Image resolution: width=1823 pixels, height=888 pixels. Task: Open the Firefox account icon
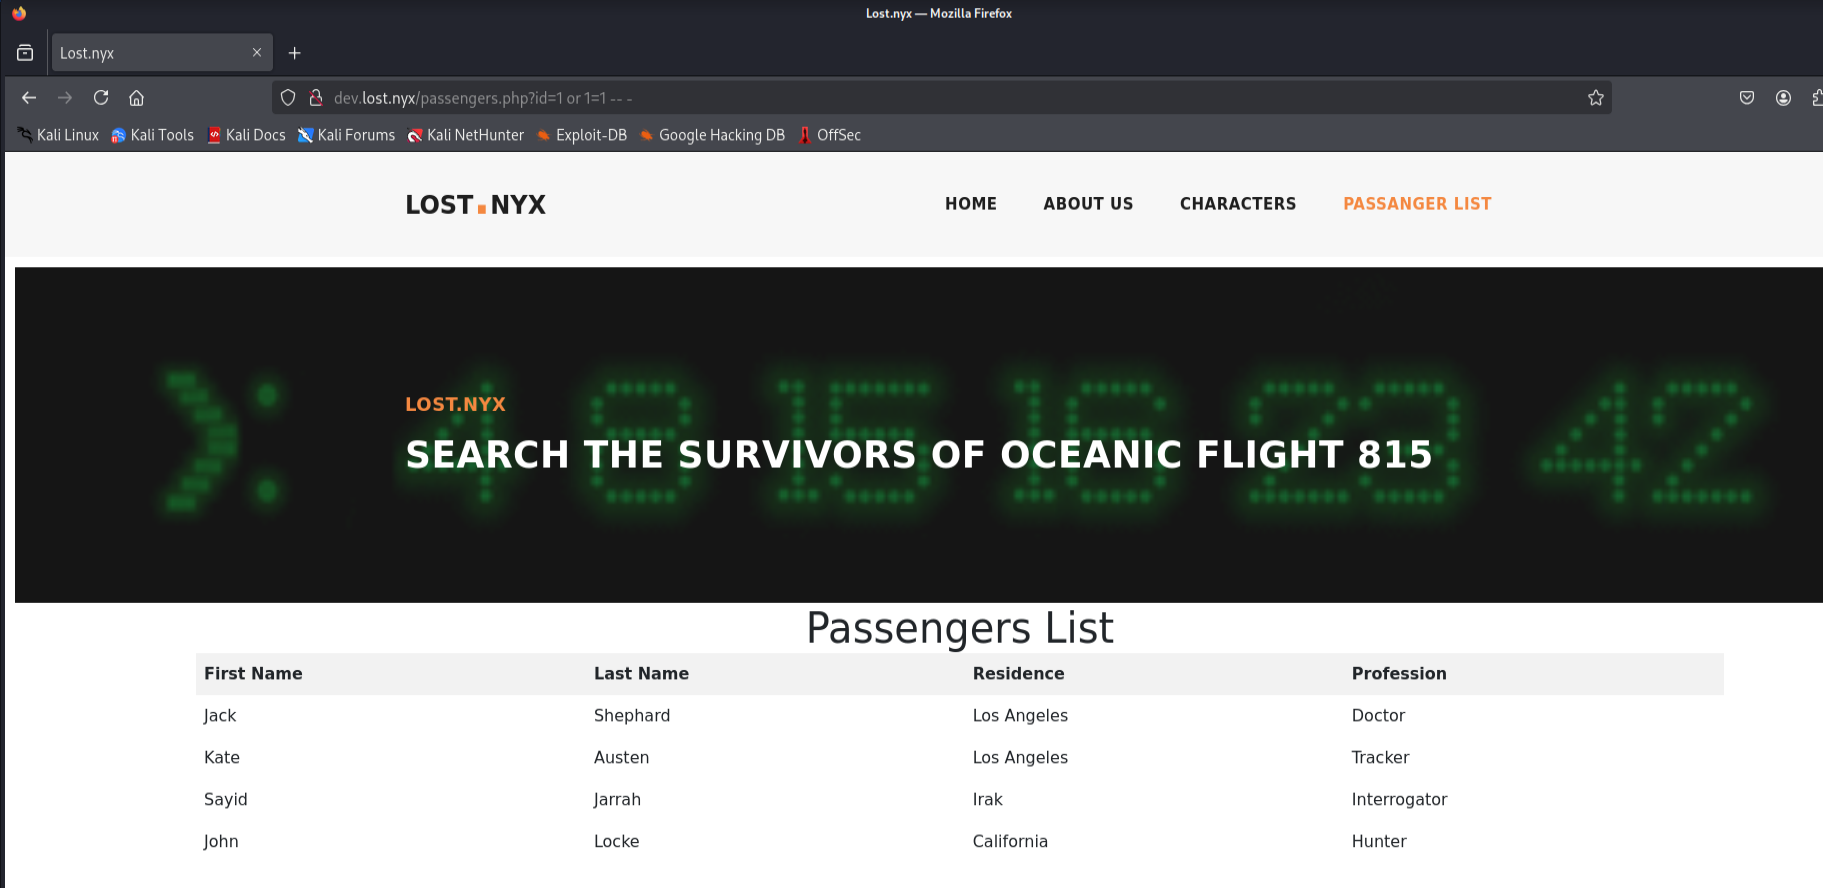tap(1782, 98)
